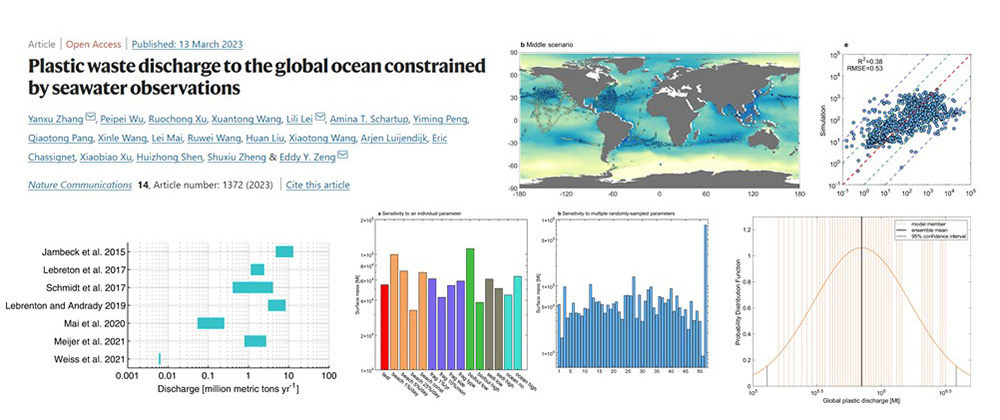
Task: Click the Meijer et al. 2021 label
Action: pos(89,342)
